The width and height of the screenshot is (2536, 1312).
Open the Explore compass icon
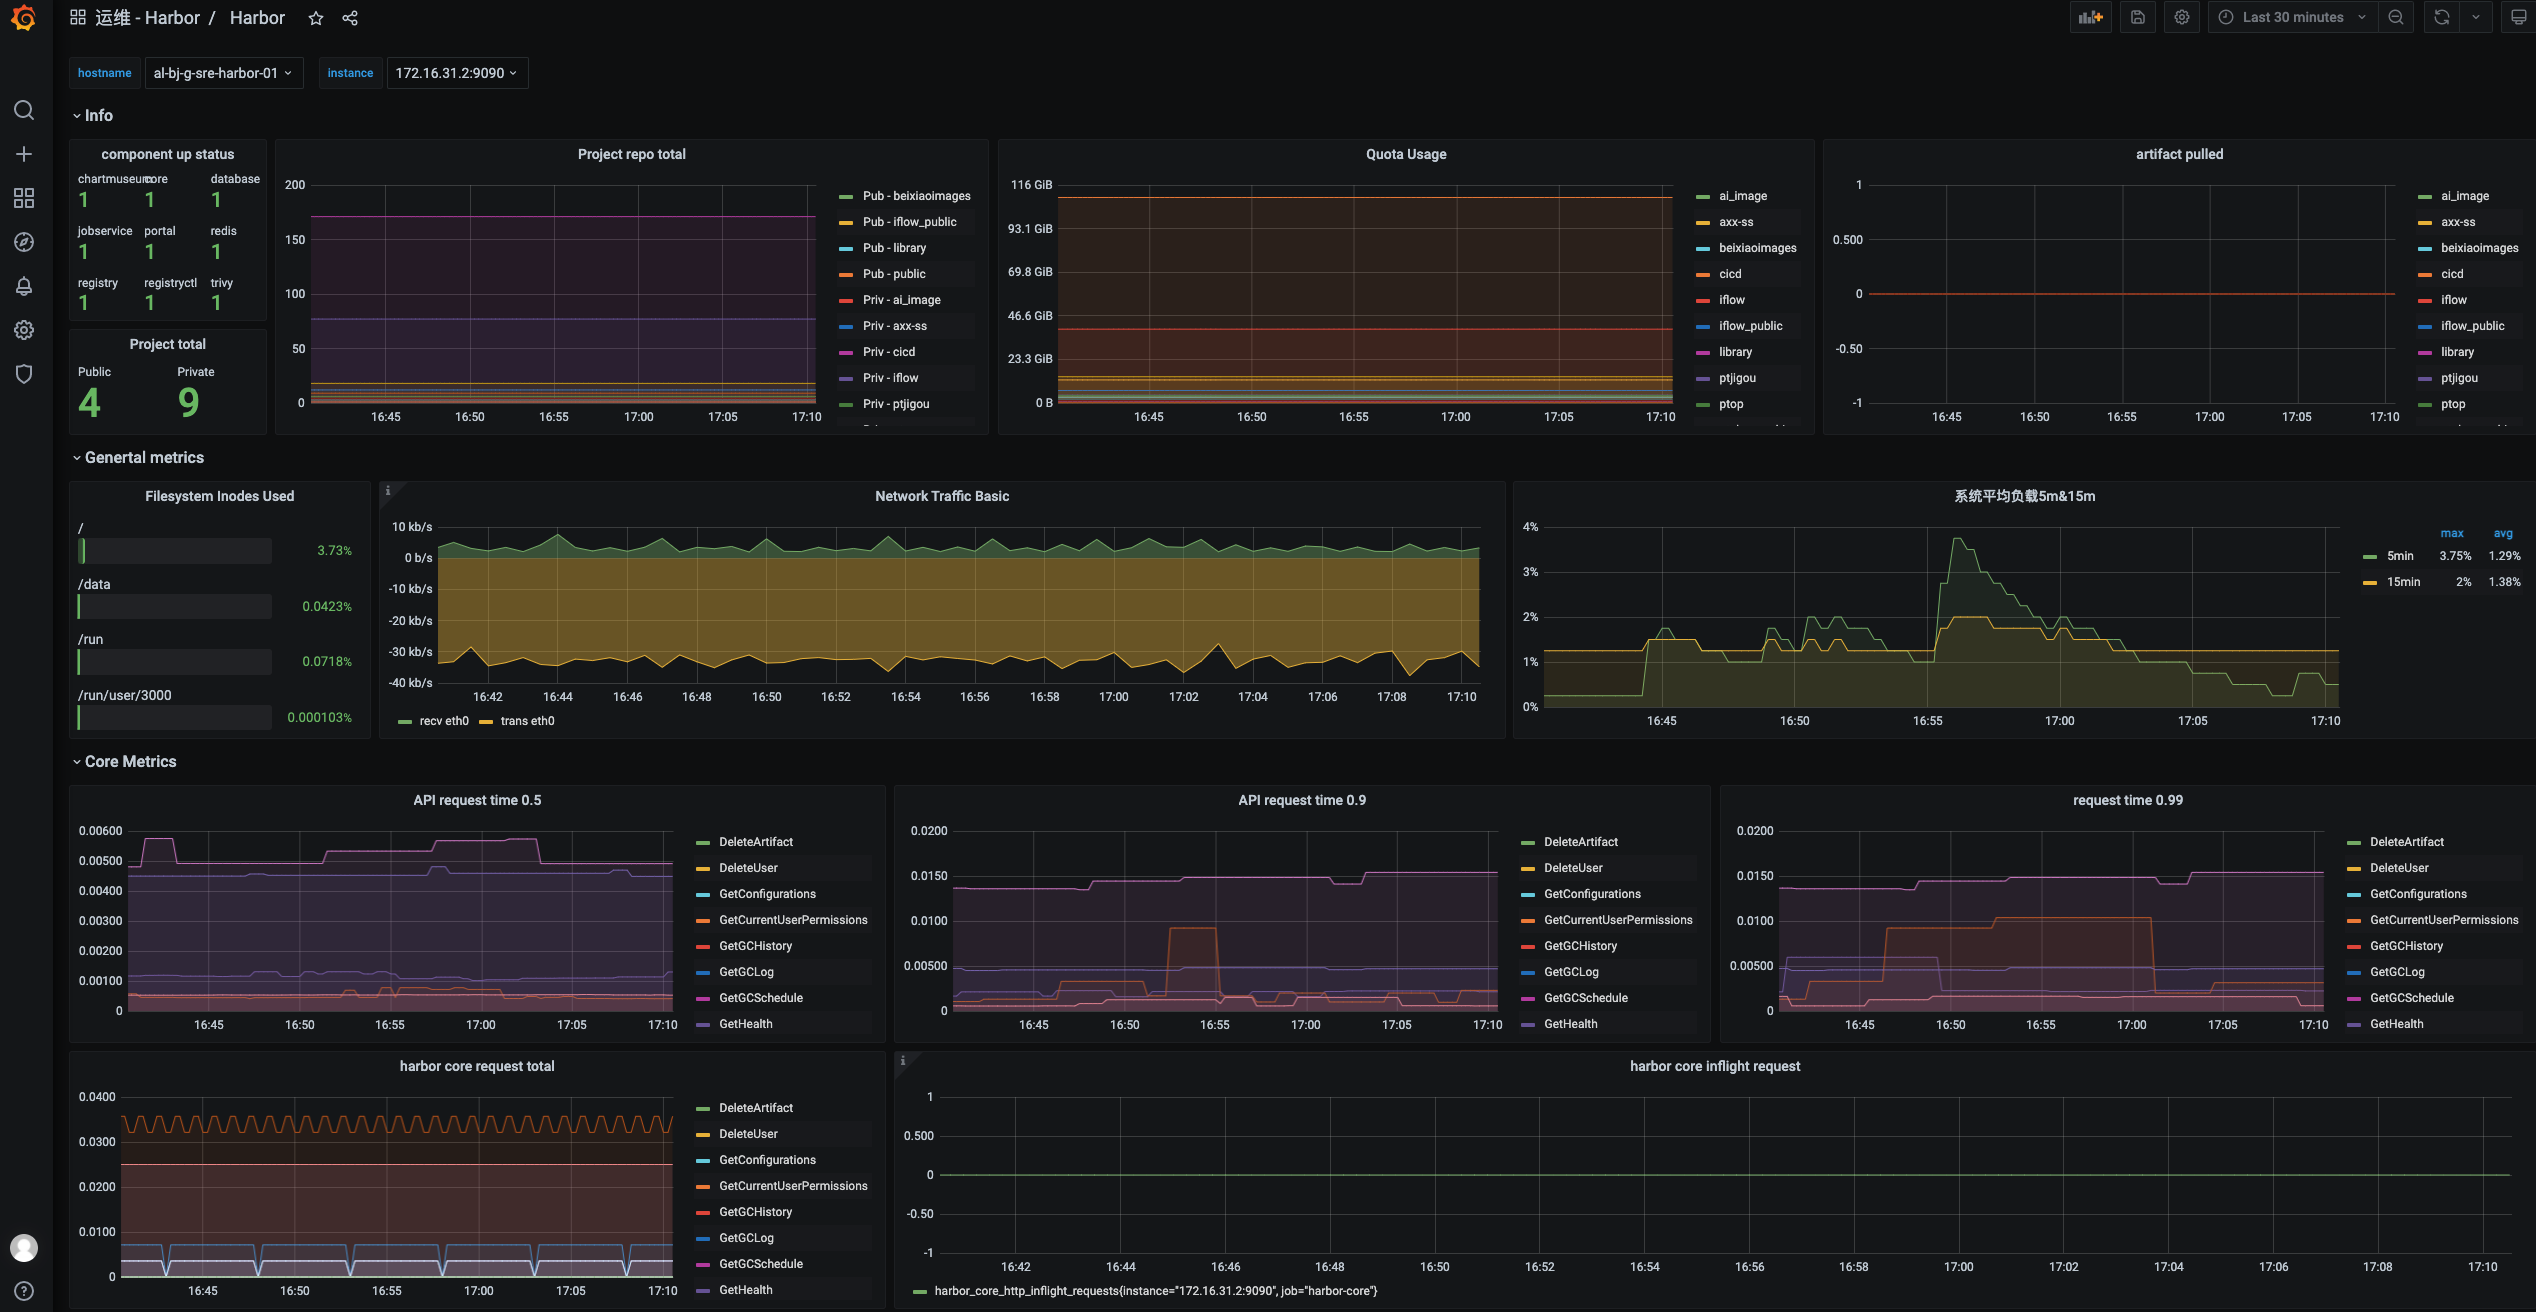coord(24,242)
